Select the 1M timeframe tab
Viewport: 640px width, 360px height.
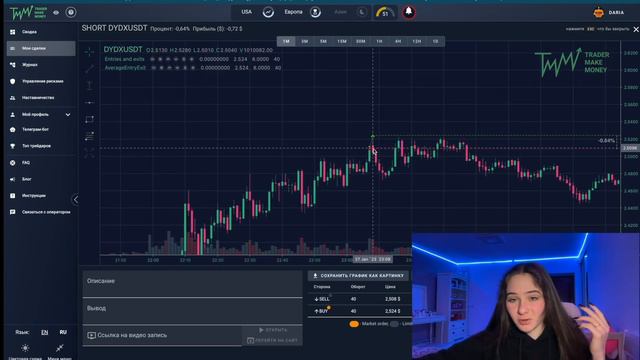pos(286,41)
